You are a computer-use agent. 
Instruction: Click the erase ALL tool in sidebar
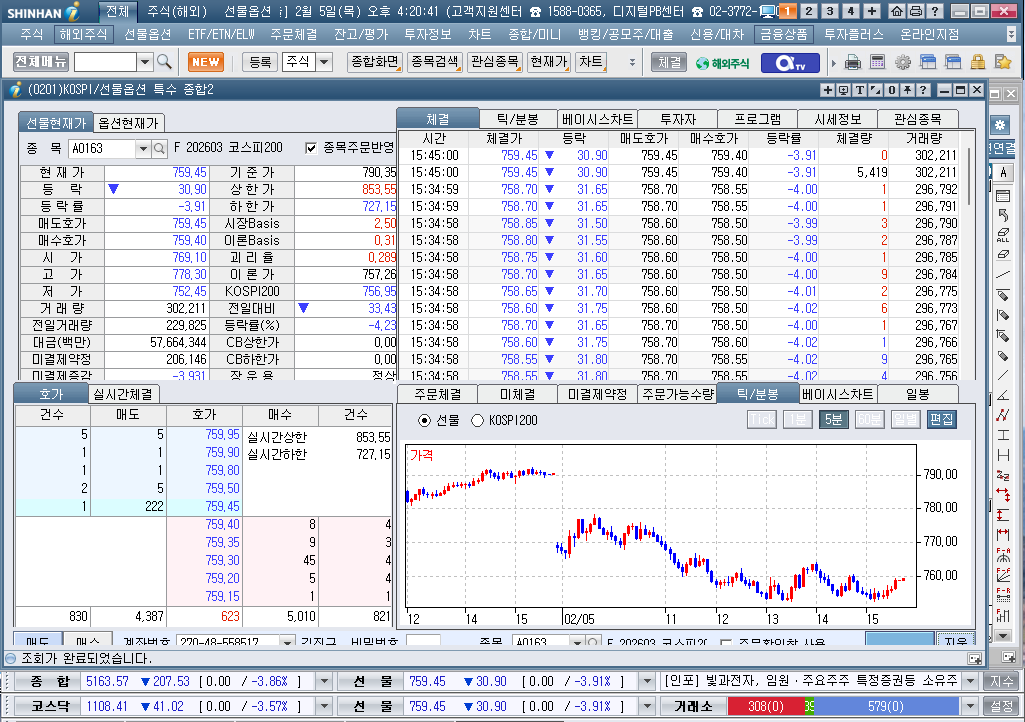pyautogui.click(x=1003, y=235)
